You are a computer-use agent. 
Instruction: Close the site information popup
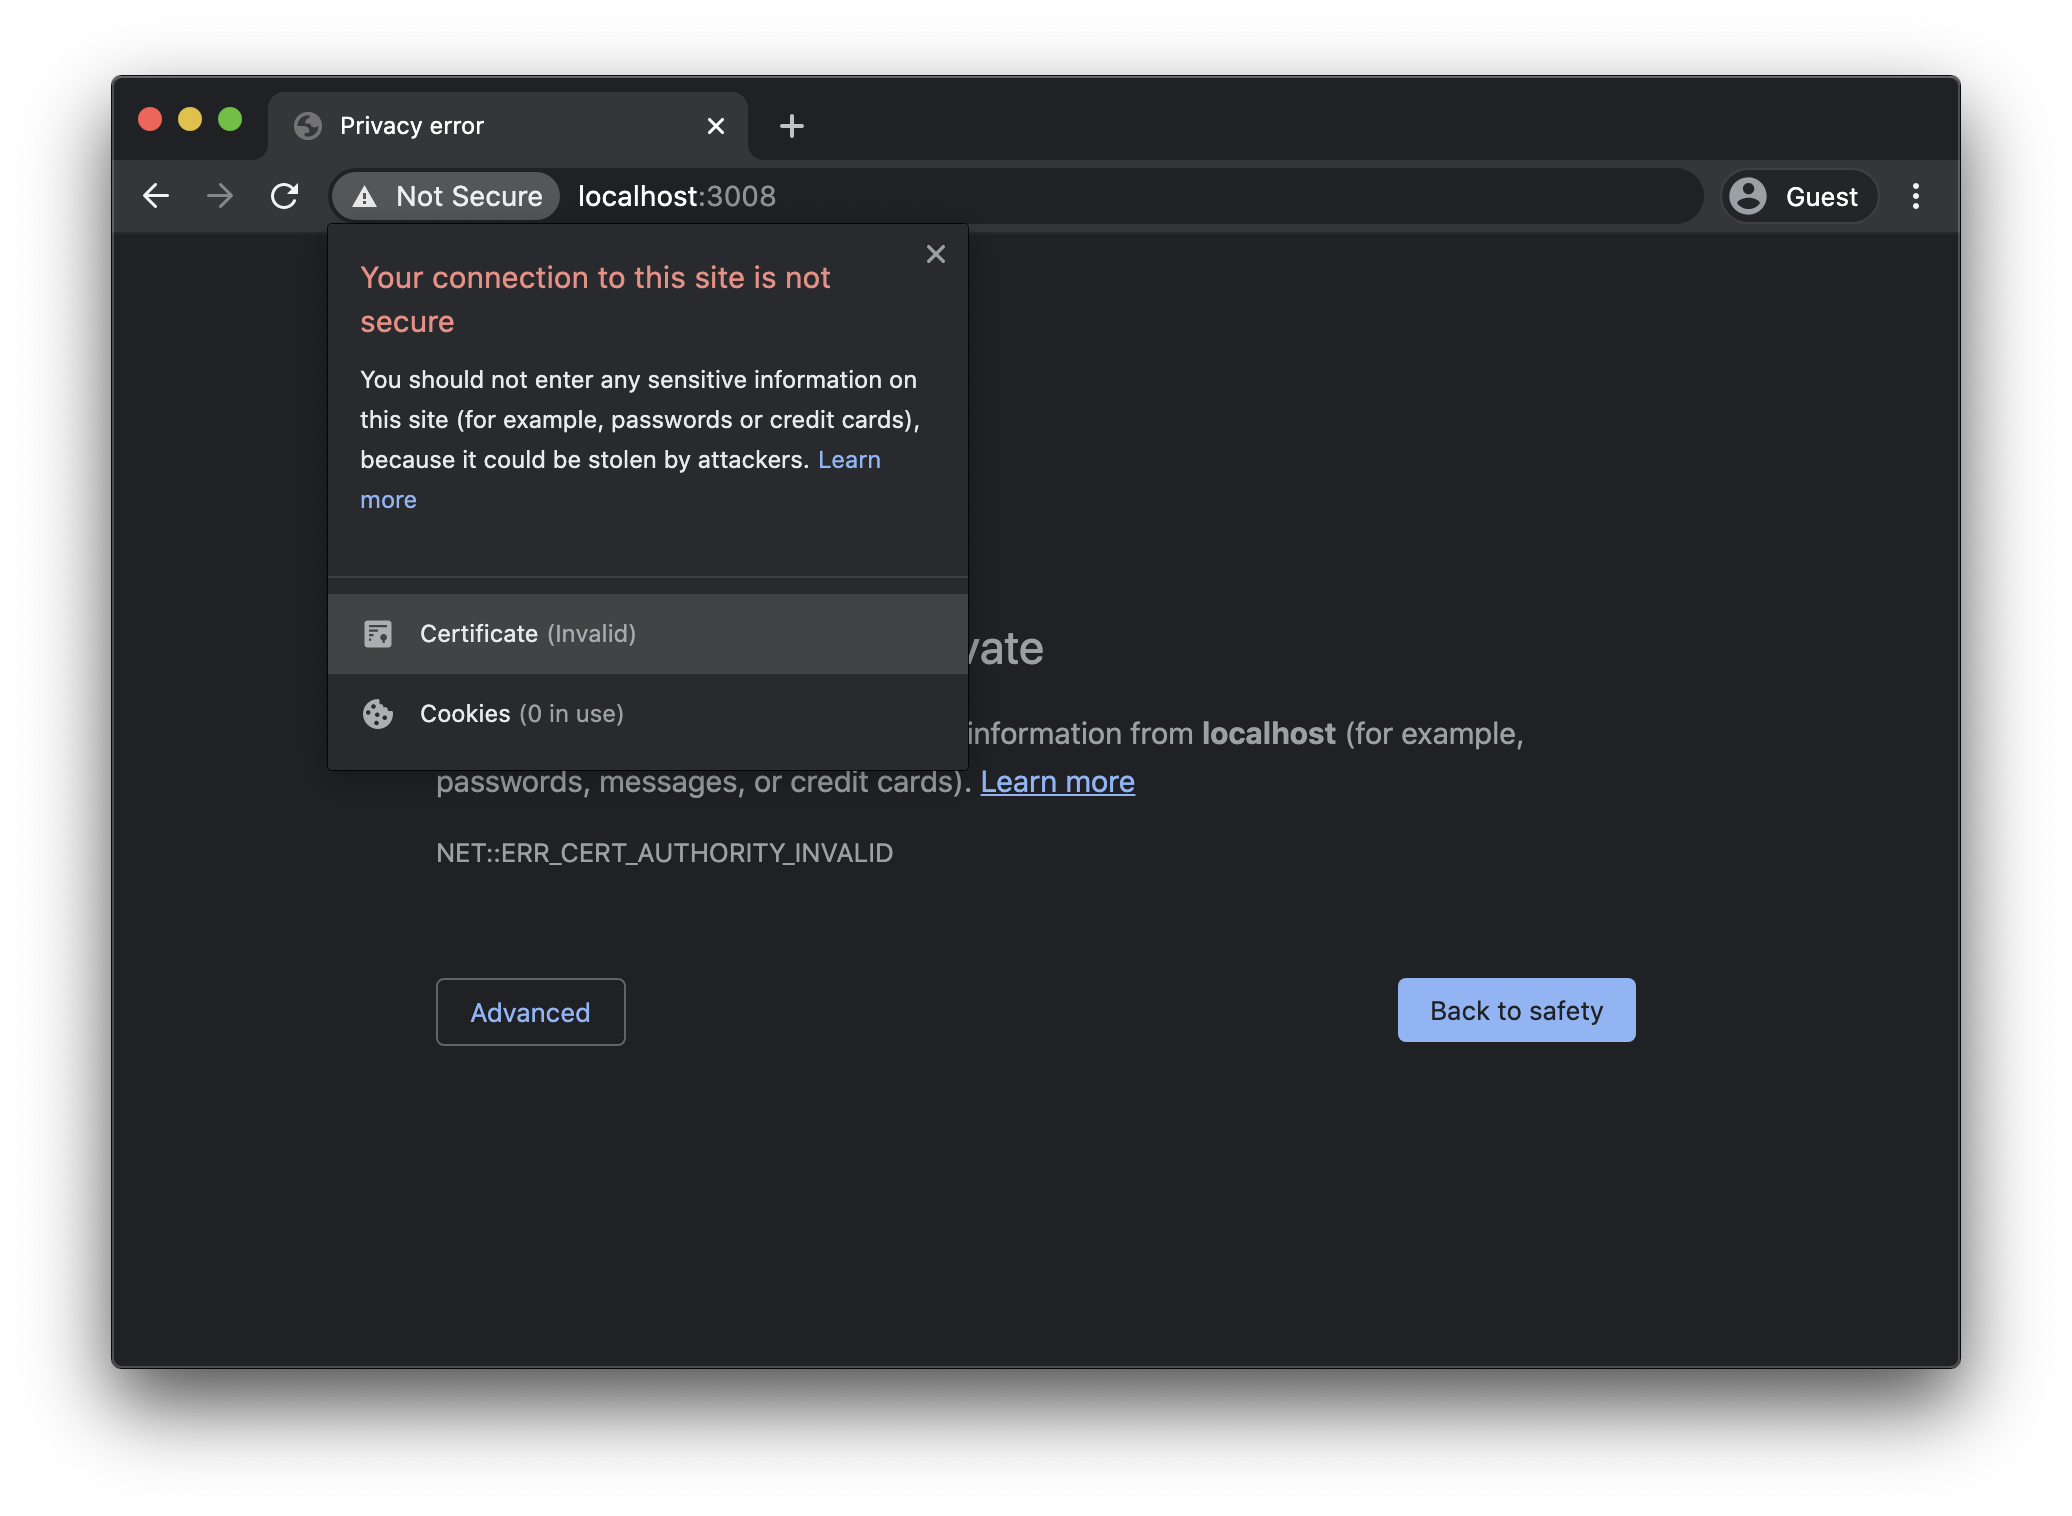coord(935,254)
